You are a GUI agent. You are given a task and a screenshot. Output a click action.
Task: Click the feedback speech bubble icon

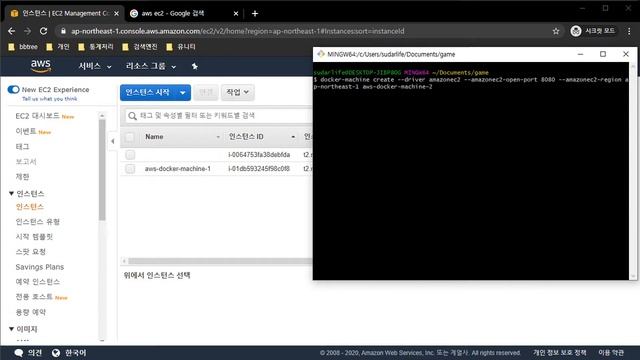point(19,353)
